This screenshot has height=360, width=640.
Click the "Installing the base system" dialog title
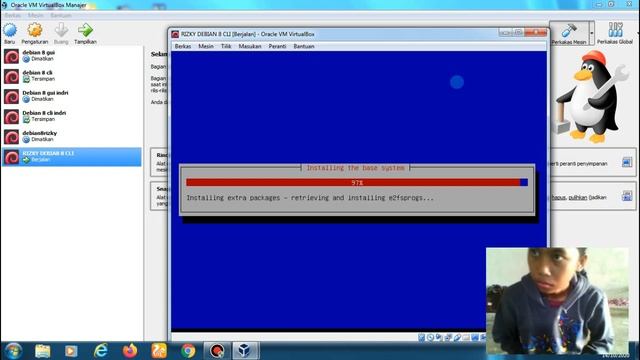coord(356,168)
